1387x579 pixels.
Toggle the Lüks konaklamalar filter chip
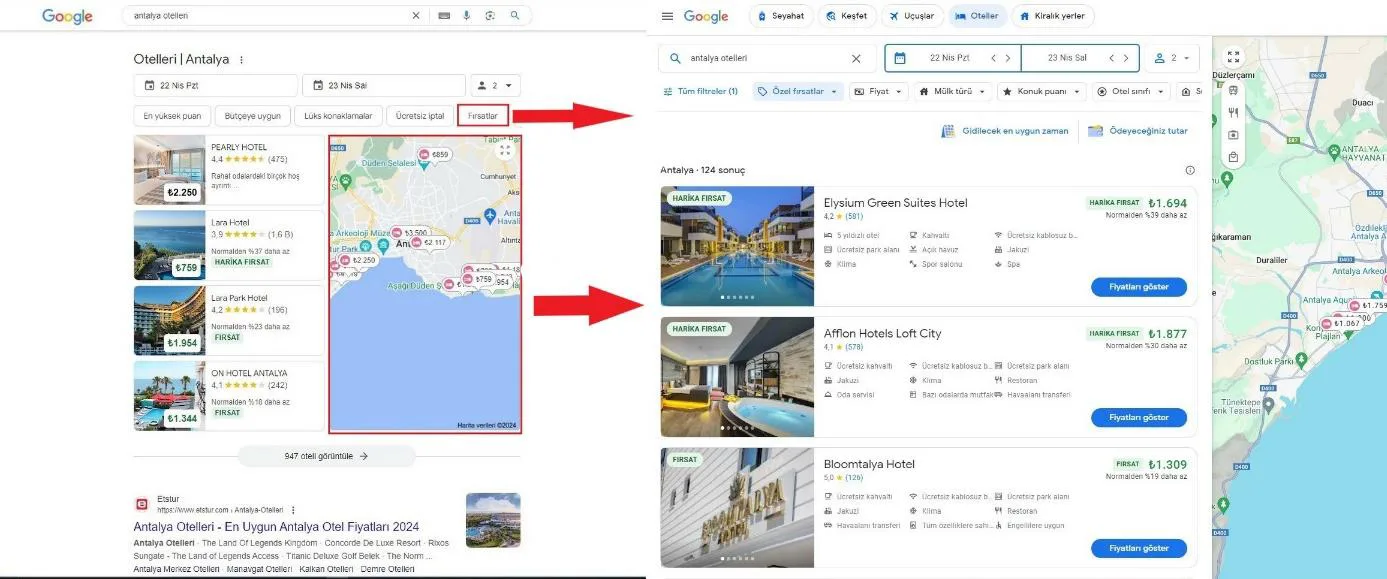coord(338,116)
